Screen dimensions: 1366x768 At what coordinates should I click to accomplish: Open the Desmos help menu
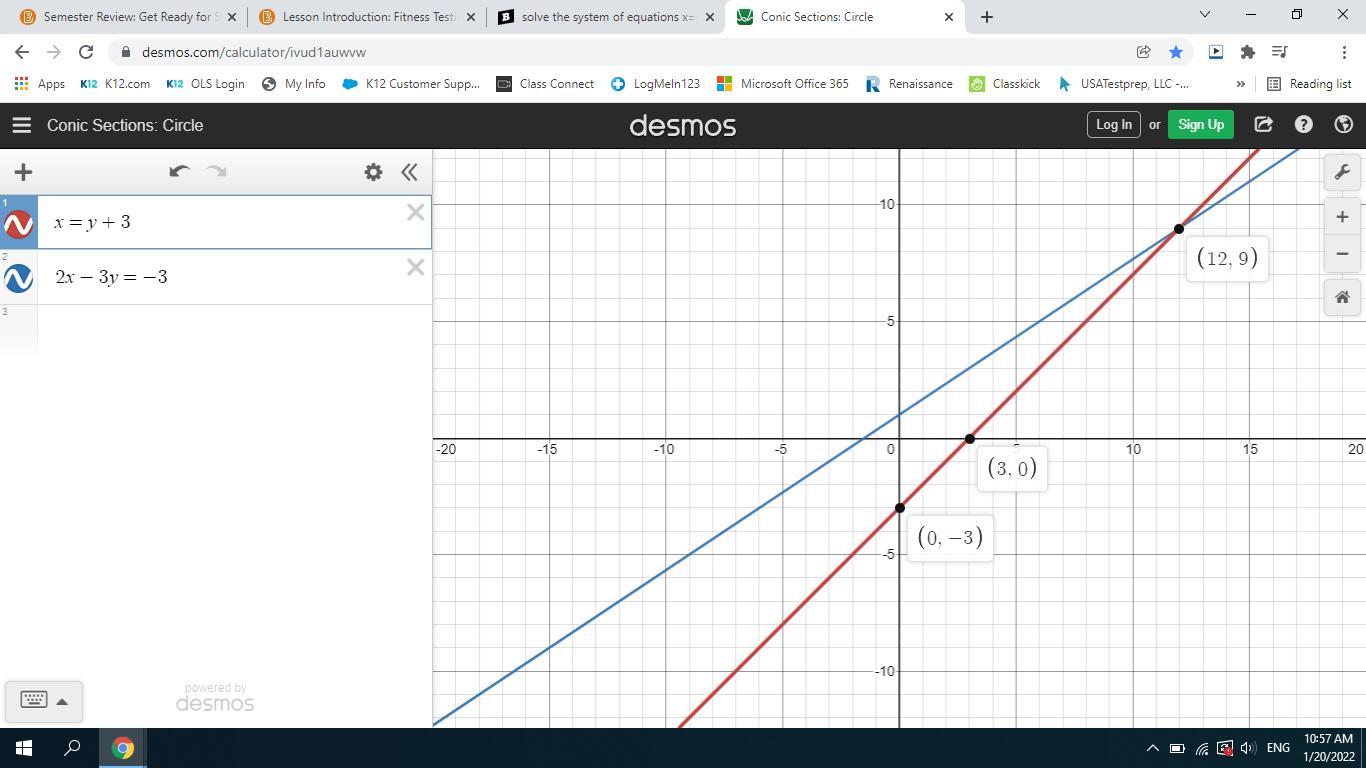tap(1304, 125)
